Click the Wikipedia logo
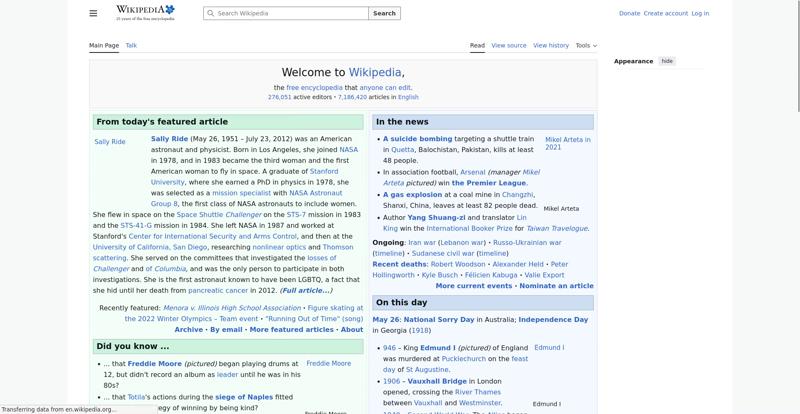800x414 pixels. (x=145, y=13)
